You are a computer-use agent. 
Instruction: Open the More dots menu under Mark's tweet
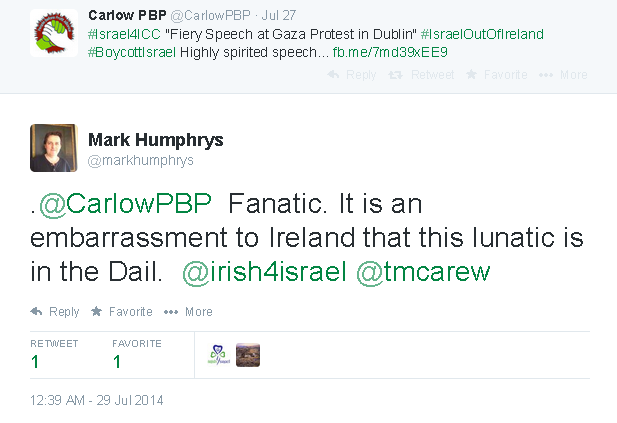pos(171,312)
